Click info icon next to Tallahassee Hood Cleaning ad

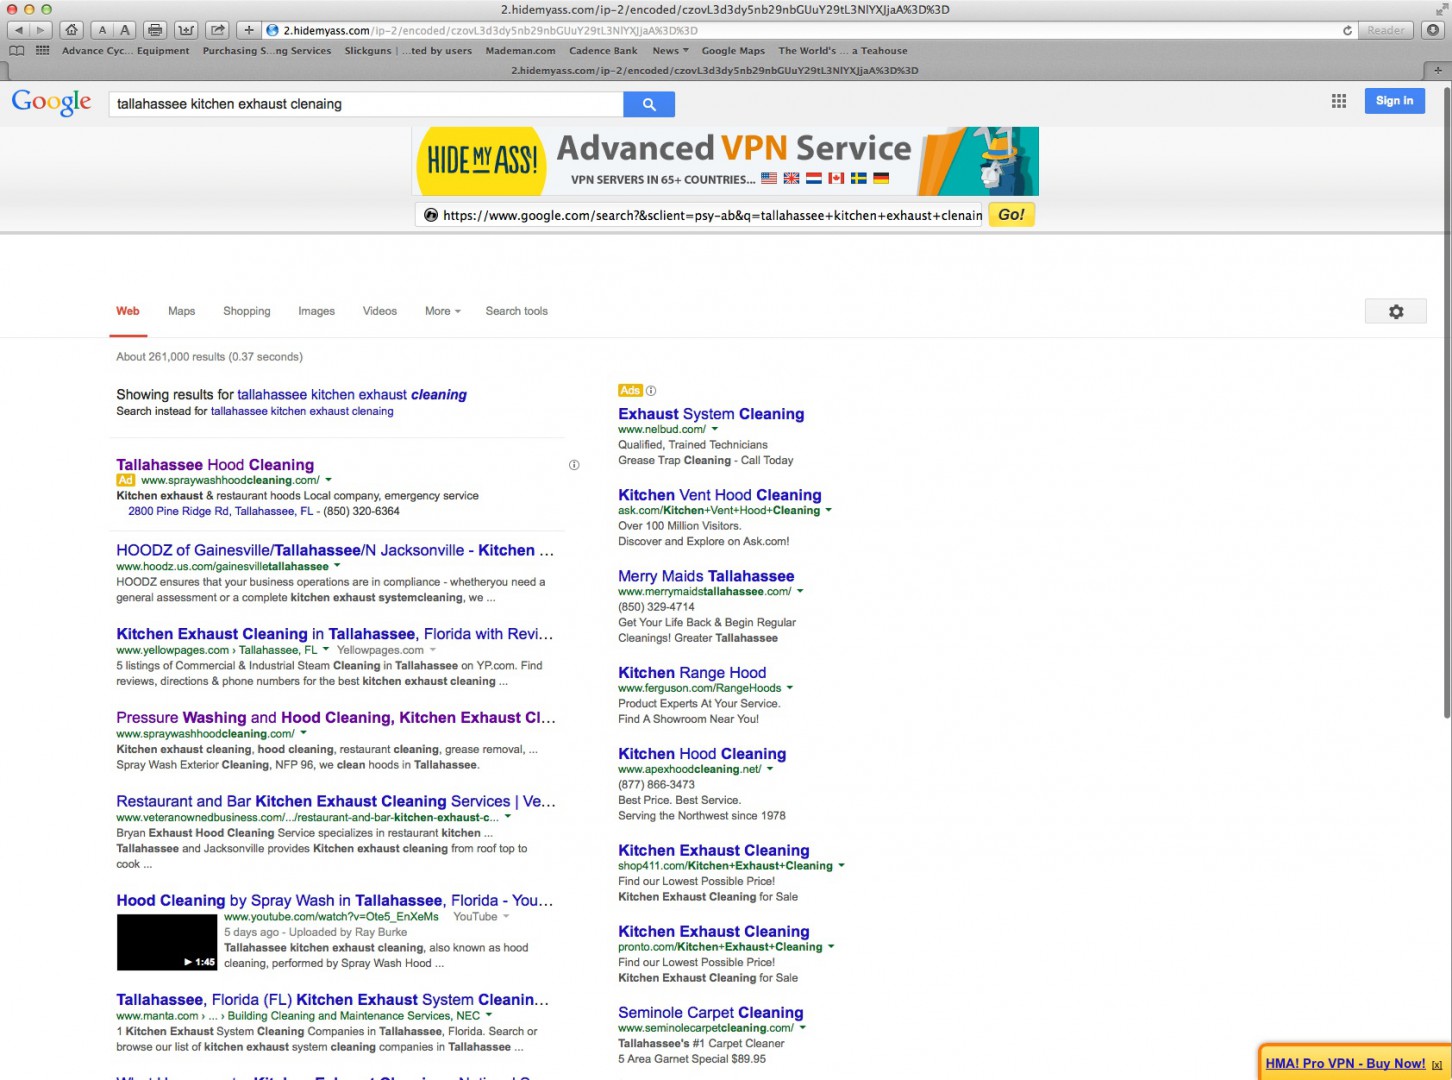pos(574,465)
